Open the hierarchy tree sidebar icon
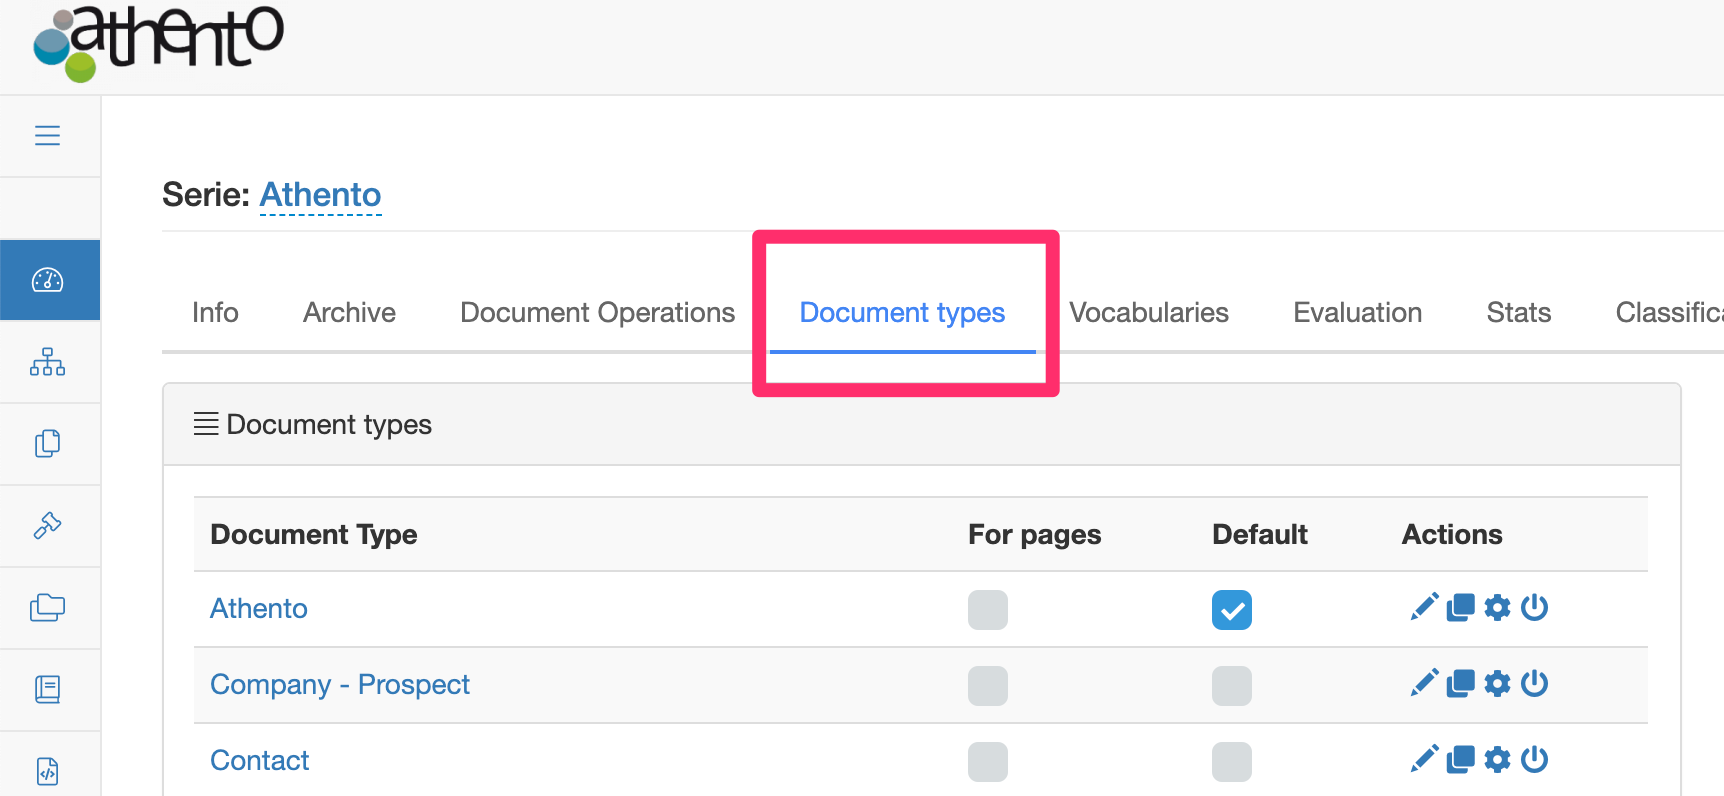The height and width of the screenshot is (796, 1724). [47, 361]
